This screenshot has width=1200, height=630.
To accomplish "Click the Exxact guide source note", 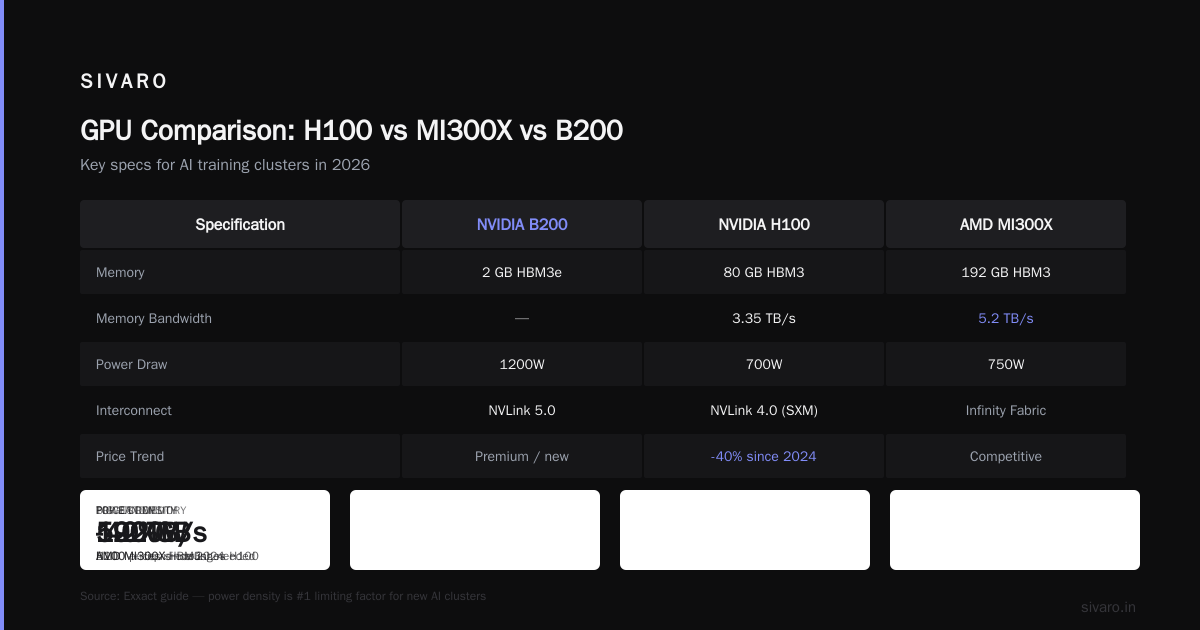I will click(283, 596).
